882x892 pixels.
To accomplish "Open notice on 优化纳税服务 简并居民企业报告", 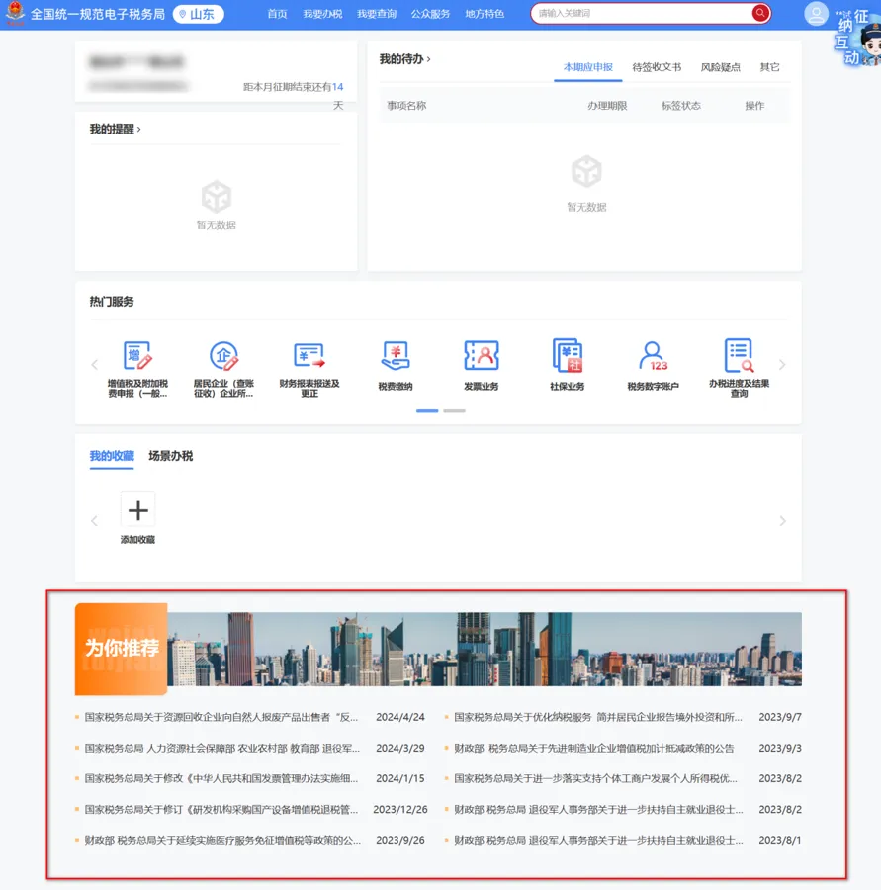I will click(x=598, y=717).
